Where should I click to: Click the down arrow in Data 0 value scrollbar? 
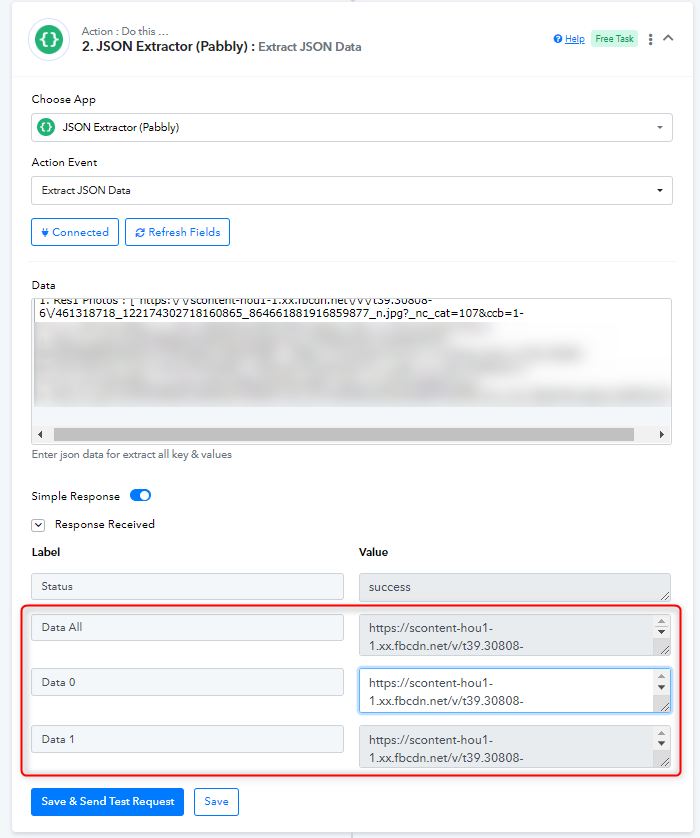(662, 687)
